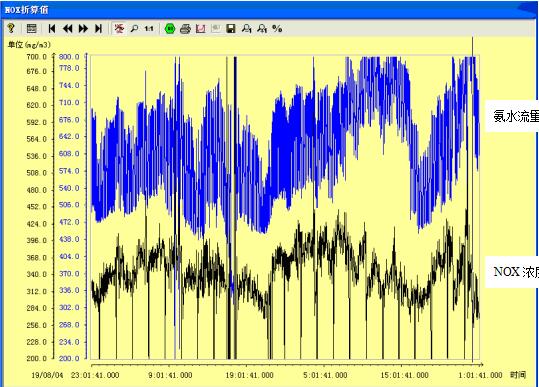
Task: Click the vertical time cursor line
Action: [473, 199]
